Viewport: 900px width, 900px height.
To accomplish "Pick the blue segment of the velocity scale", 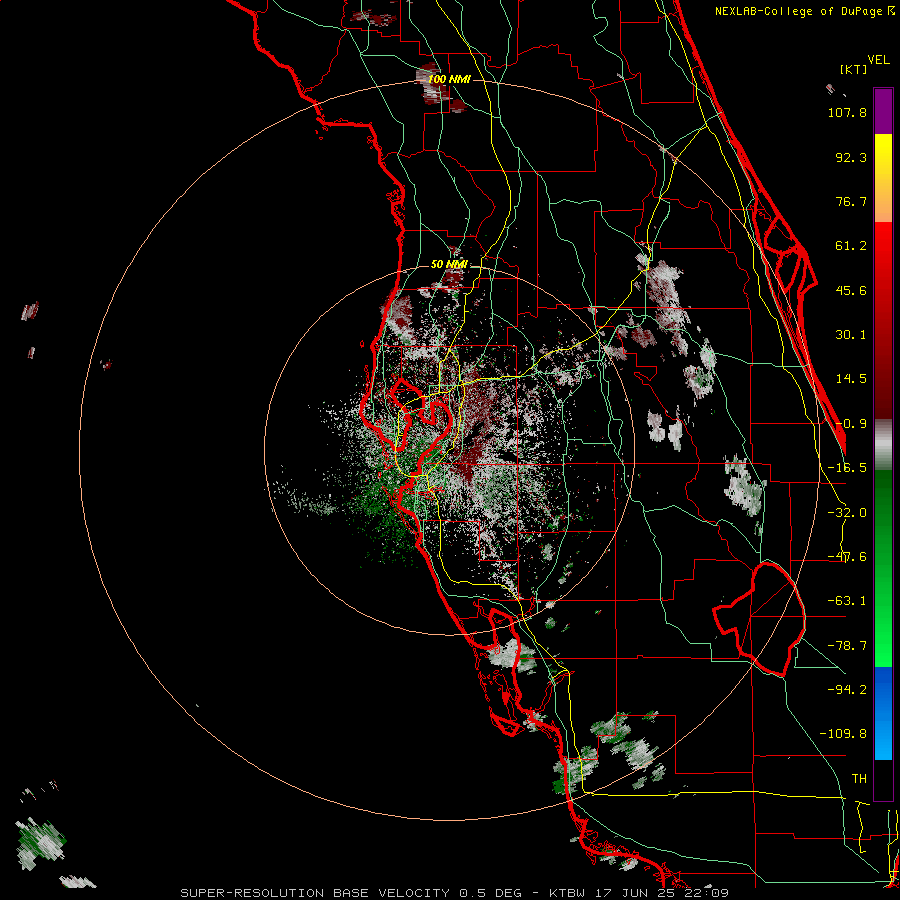I will pos(883,713).
